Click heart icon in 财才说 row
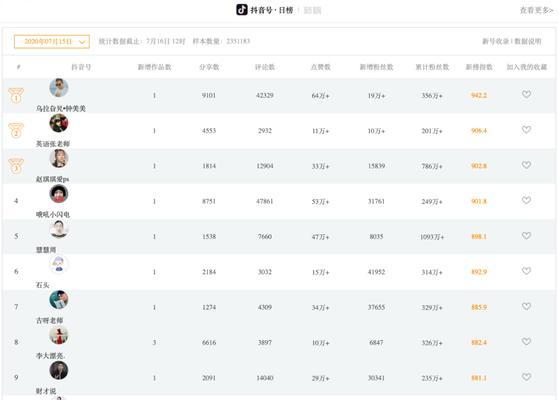The height and width of the screenshot is (400, 559). [526, 377]
